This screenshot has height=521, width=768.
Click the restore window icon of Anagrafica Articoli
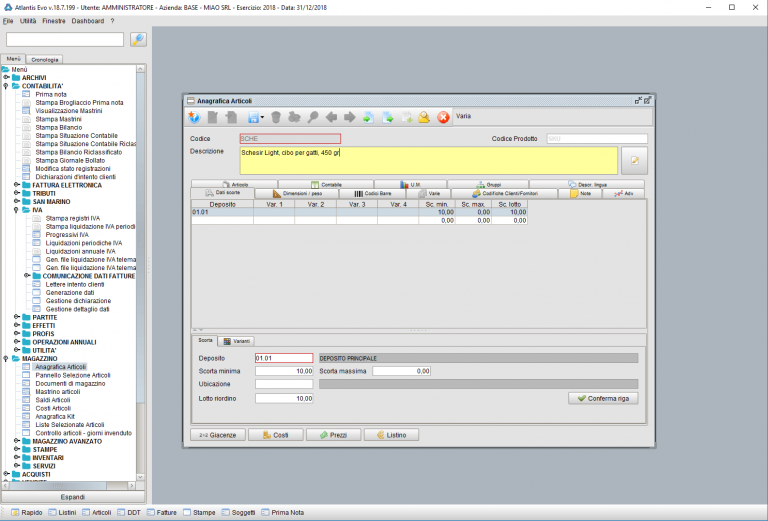638,100
